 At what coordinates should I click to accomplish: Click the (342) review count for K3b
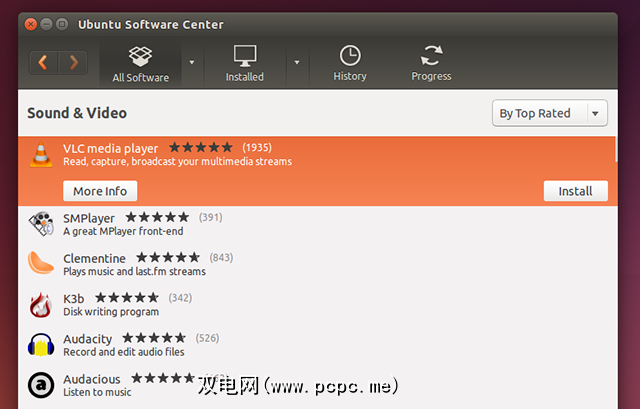(180, 298)
